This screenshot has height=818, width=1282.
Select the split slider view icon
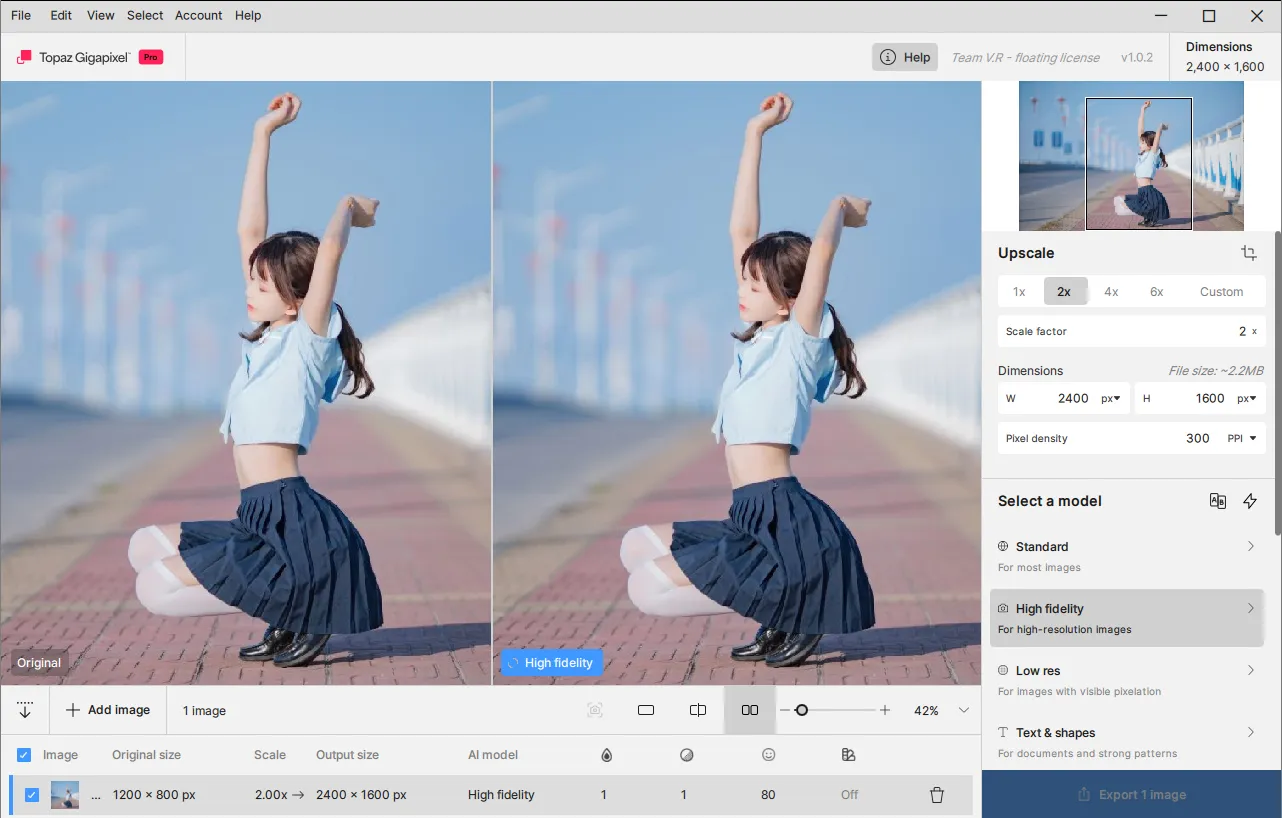click(698, 710)
